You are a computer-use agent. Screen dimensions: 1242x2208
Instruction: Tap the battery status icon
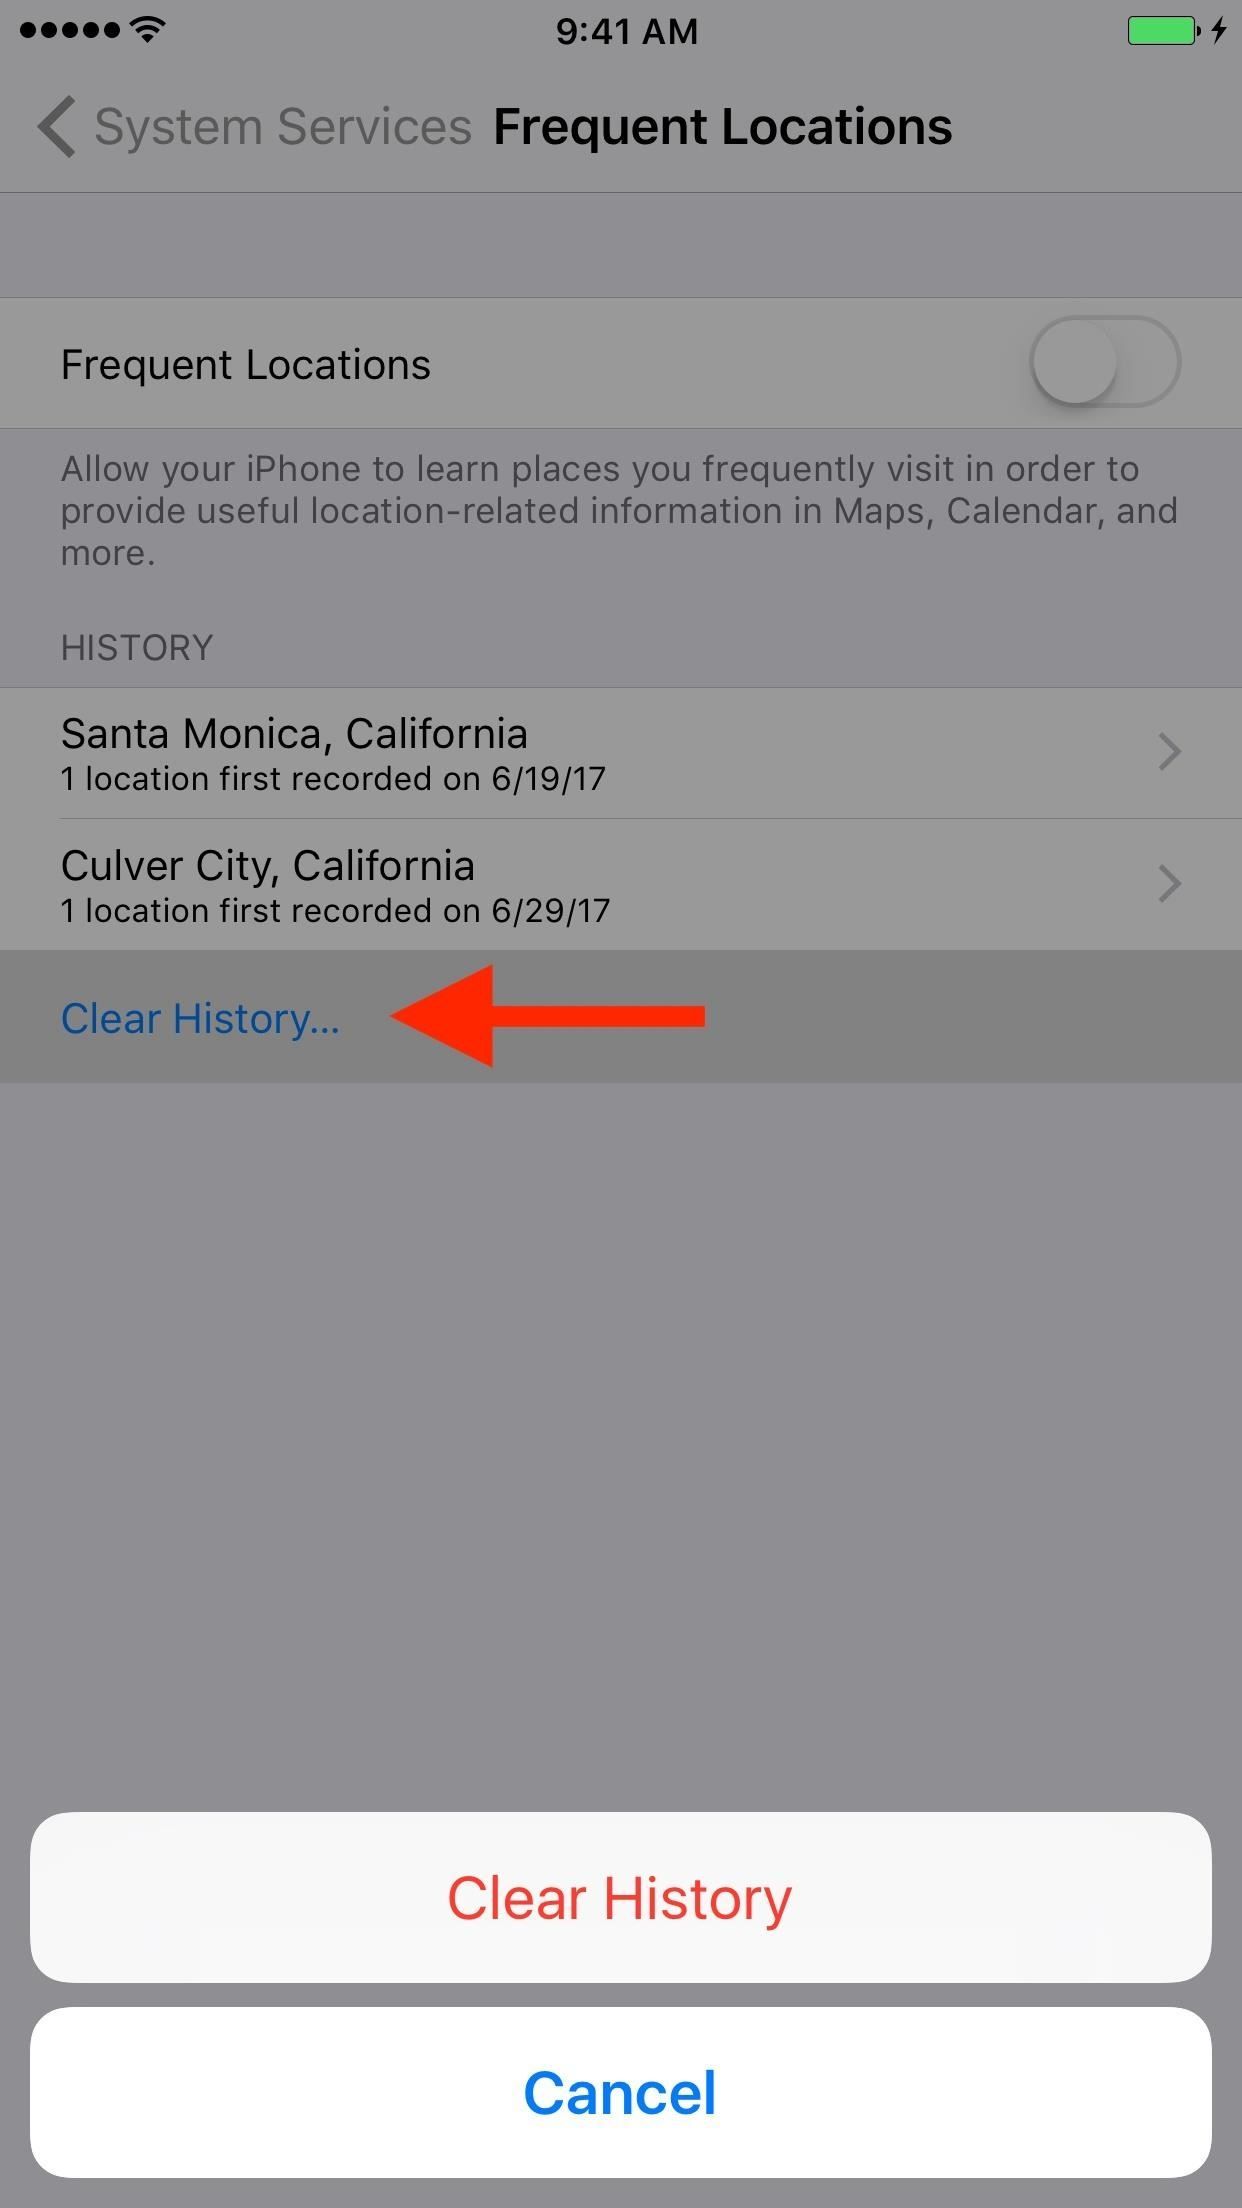(x=1163, y=31)
